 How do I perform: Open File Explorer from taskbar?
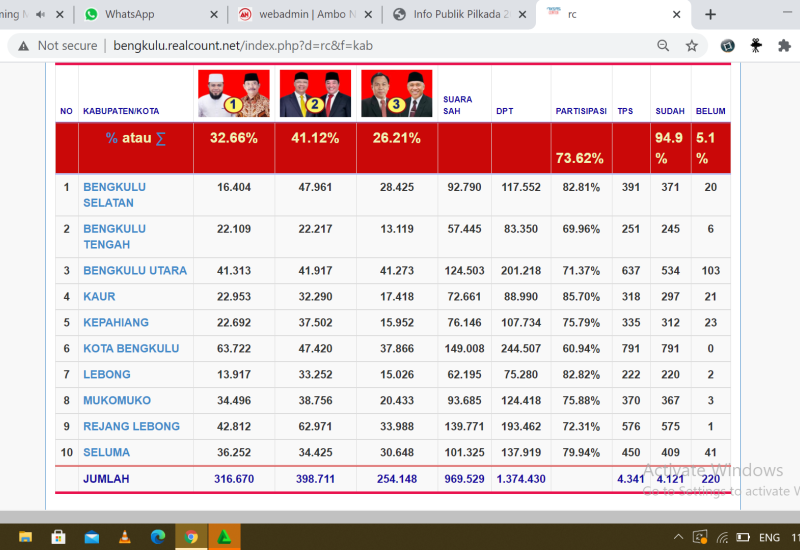pos(25,537)
